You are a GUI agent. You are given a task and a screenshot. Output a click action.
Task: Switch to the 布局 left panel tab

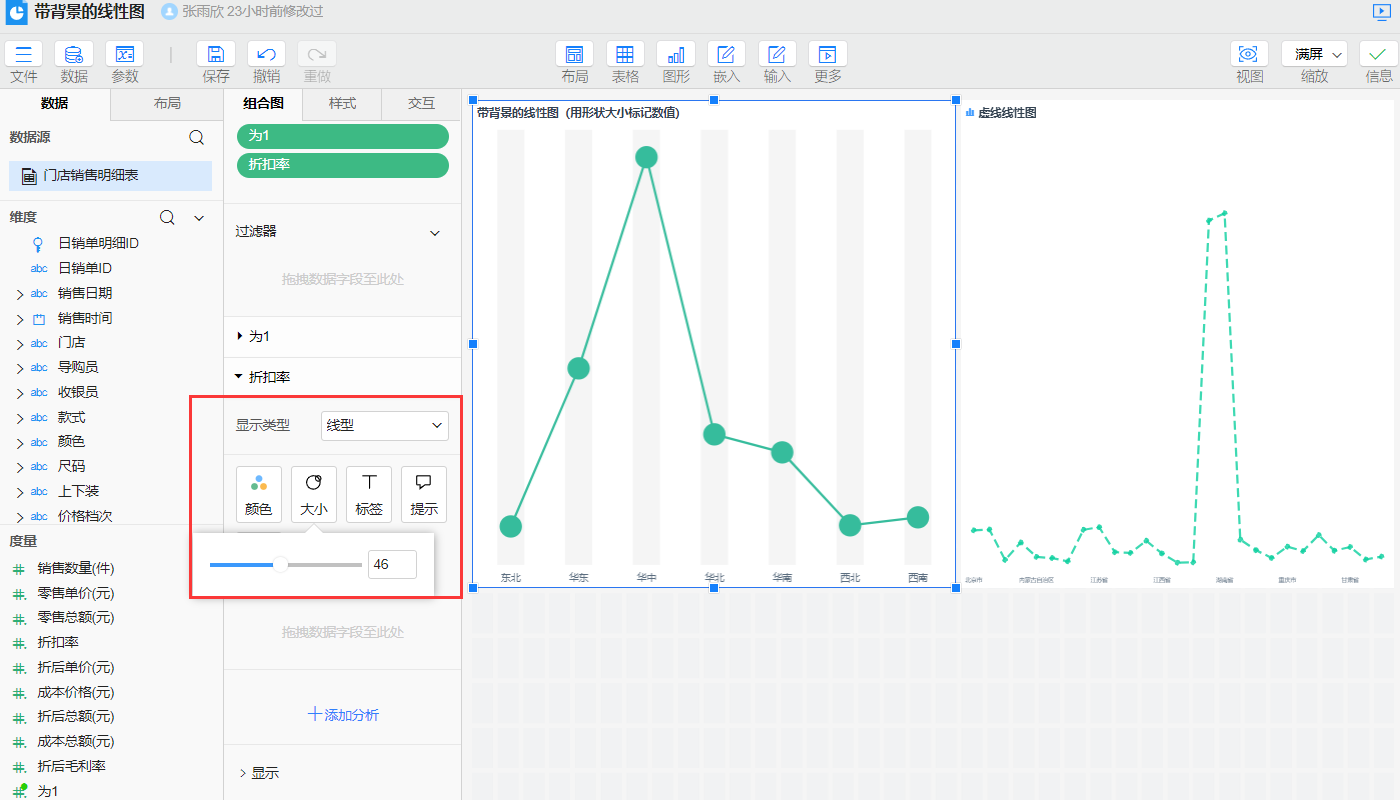[x=167, y=103]
